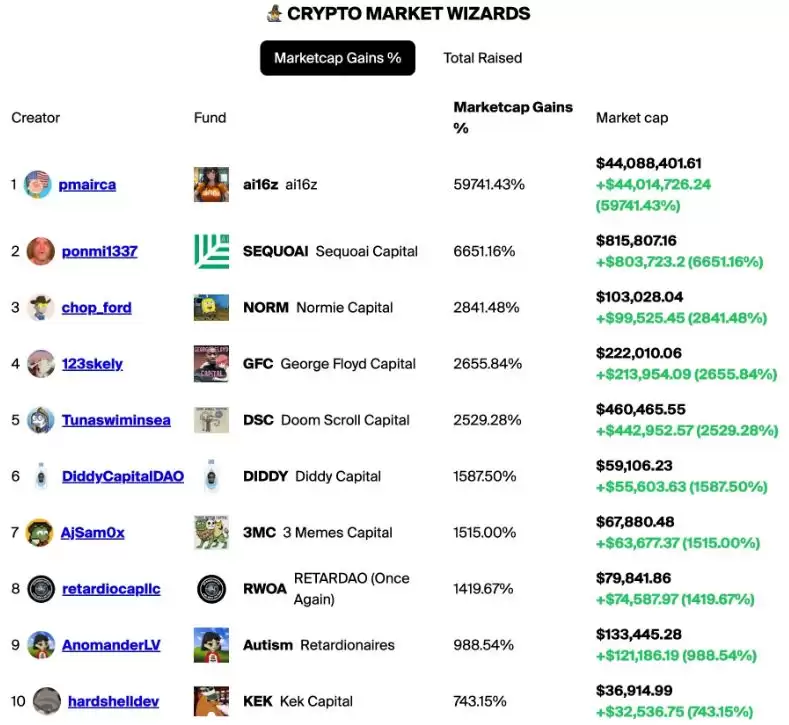The image size is (789, 725).
Task: Click the Kek Capital fund image
Action: point(211,701)
